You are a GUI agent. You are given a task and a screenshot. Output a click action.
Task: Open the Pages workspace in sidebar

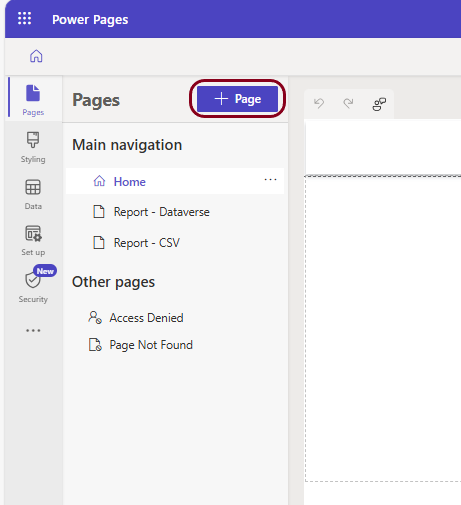tap(33, 100)
